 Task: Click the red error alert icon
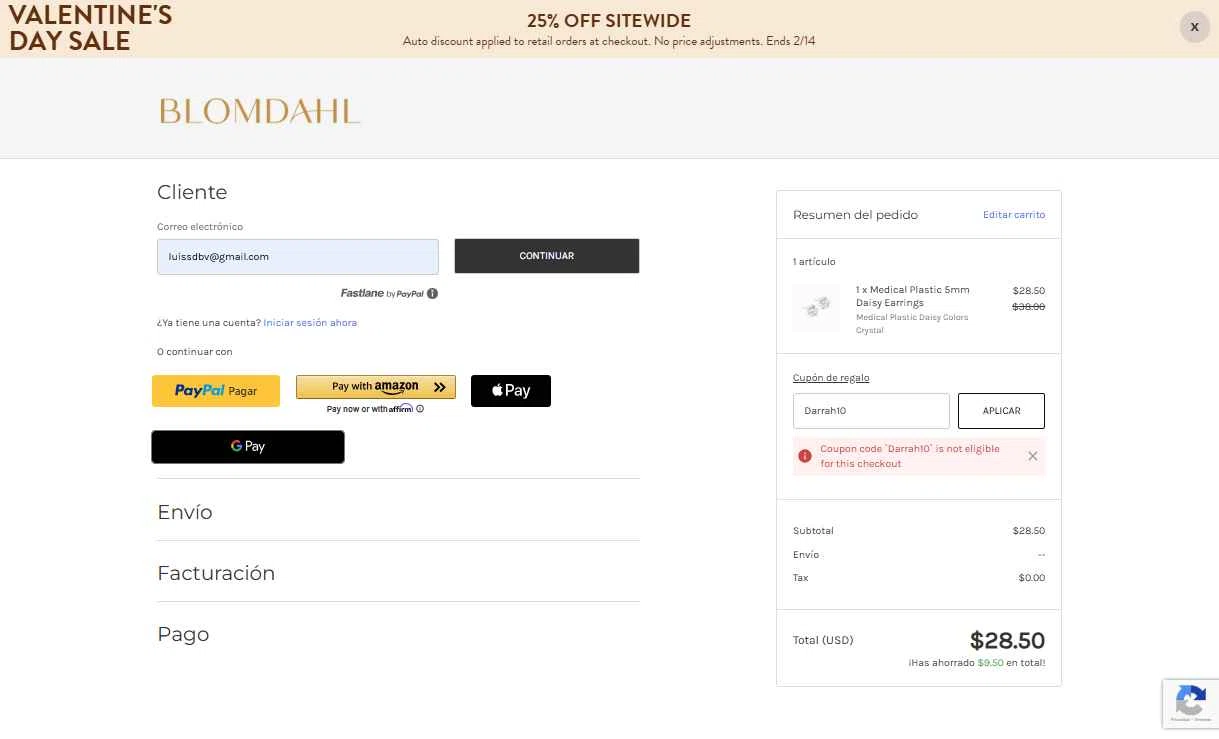coord(805,456)
